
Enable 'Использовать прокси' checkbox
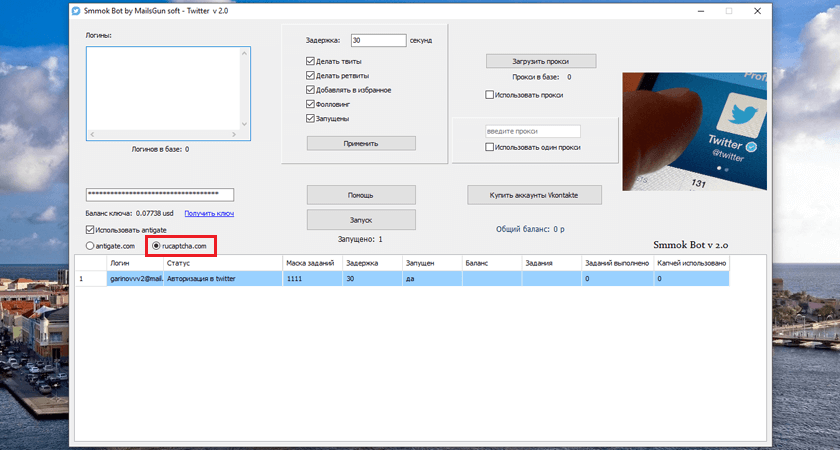tap(489, 95)
